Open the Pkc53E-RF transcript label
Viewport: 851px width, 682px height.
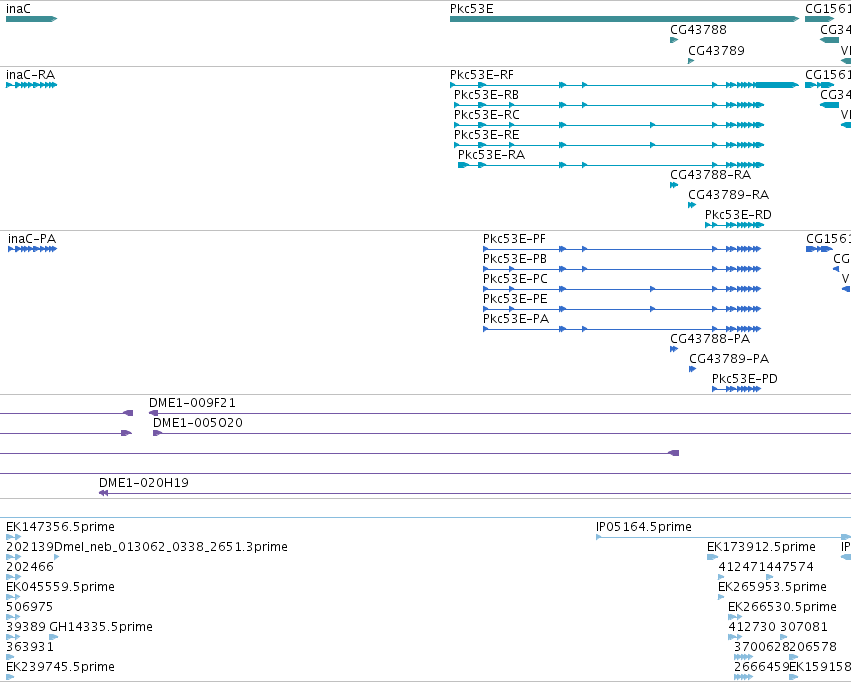pos(482,75)
